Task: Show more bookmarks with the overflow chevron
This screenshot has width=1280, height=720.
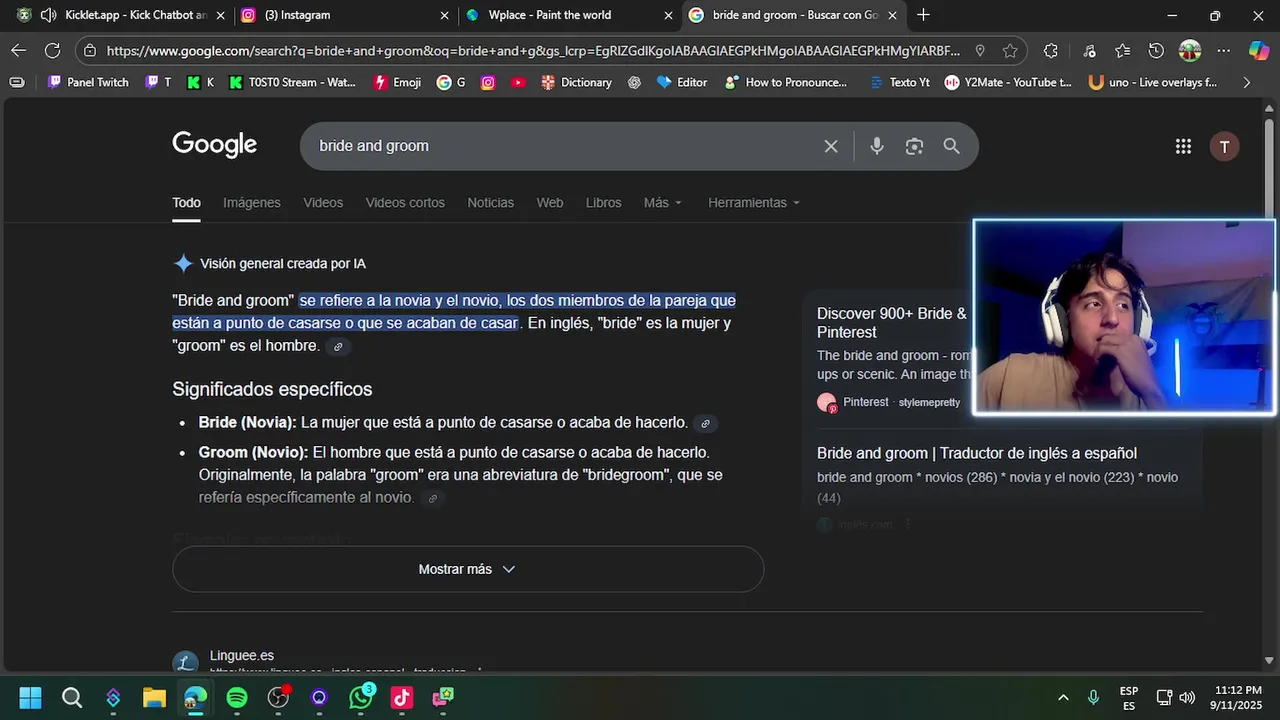Action: pyautogui.click(x=1246, y=82)
